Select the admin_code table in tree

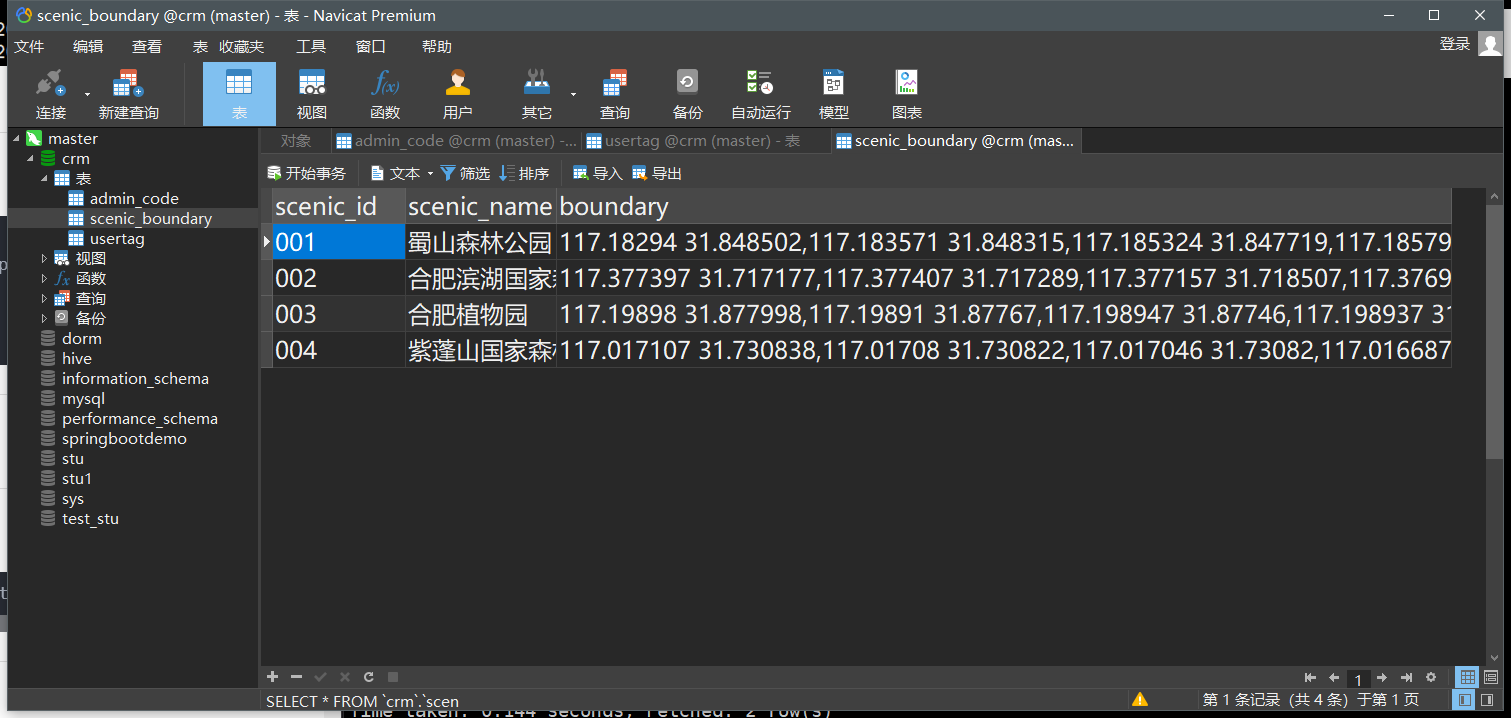point(133,198)
